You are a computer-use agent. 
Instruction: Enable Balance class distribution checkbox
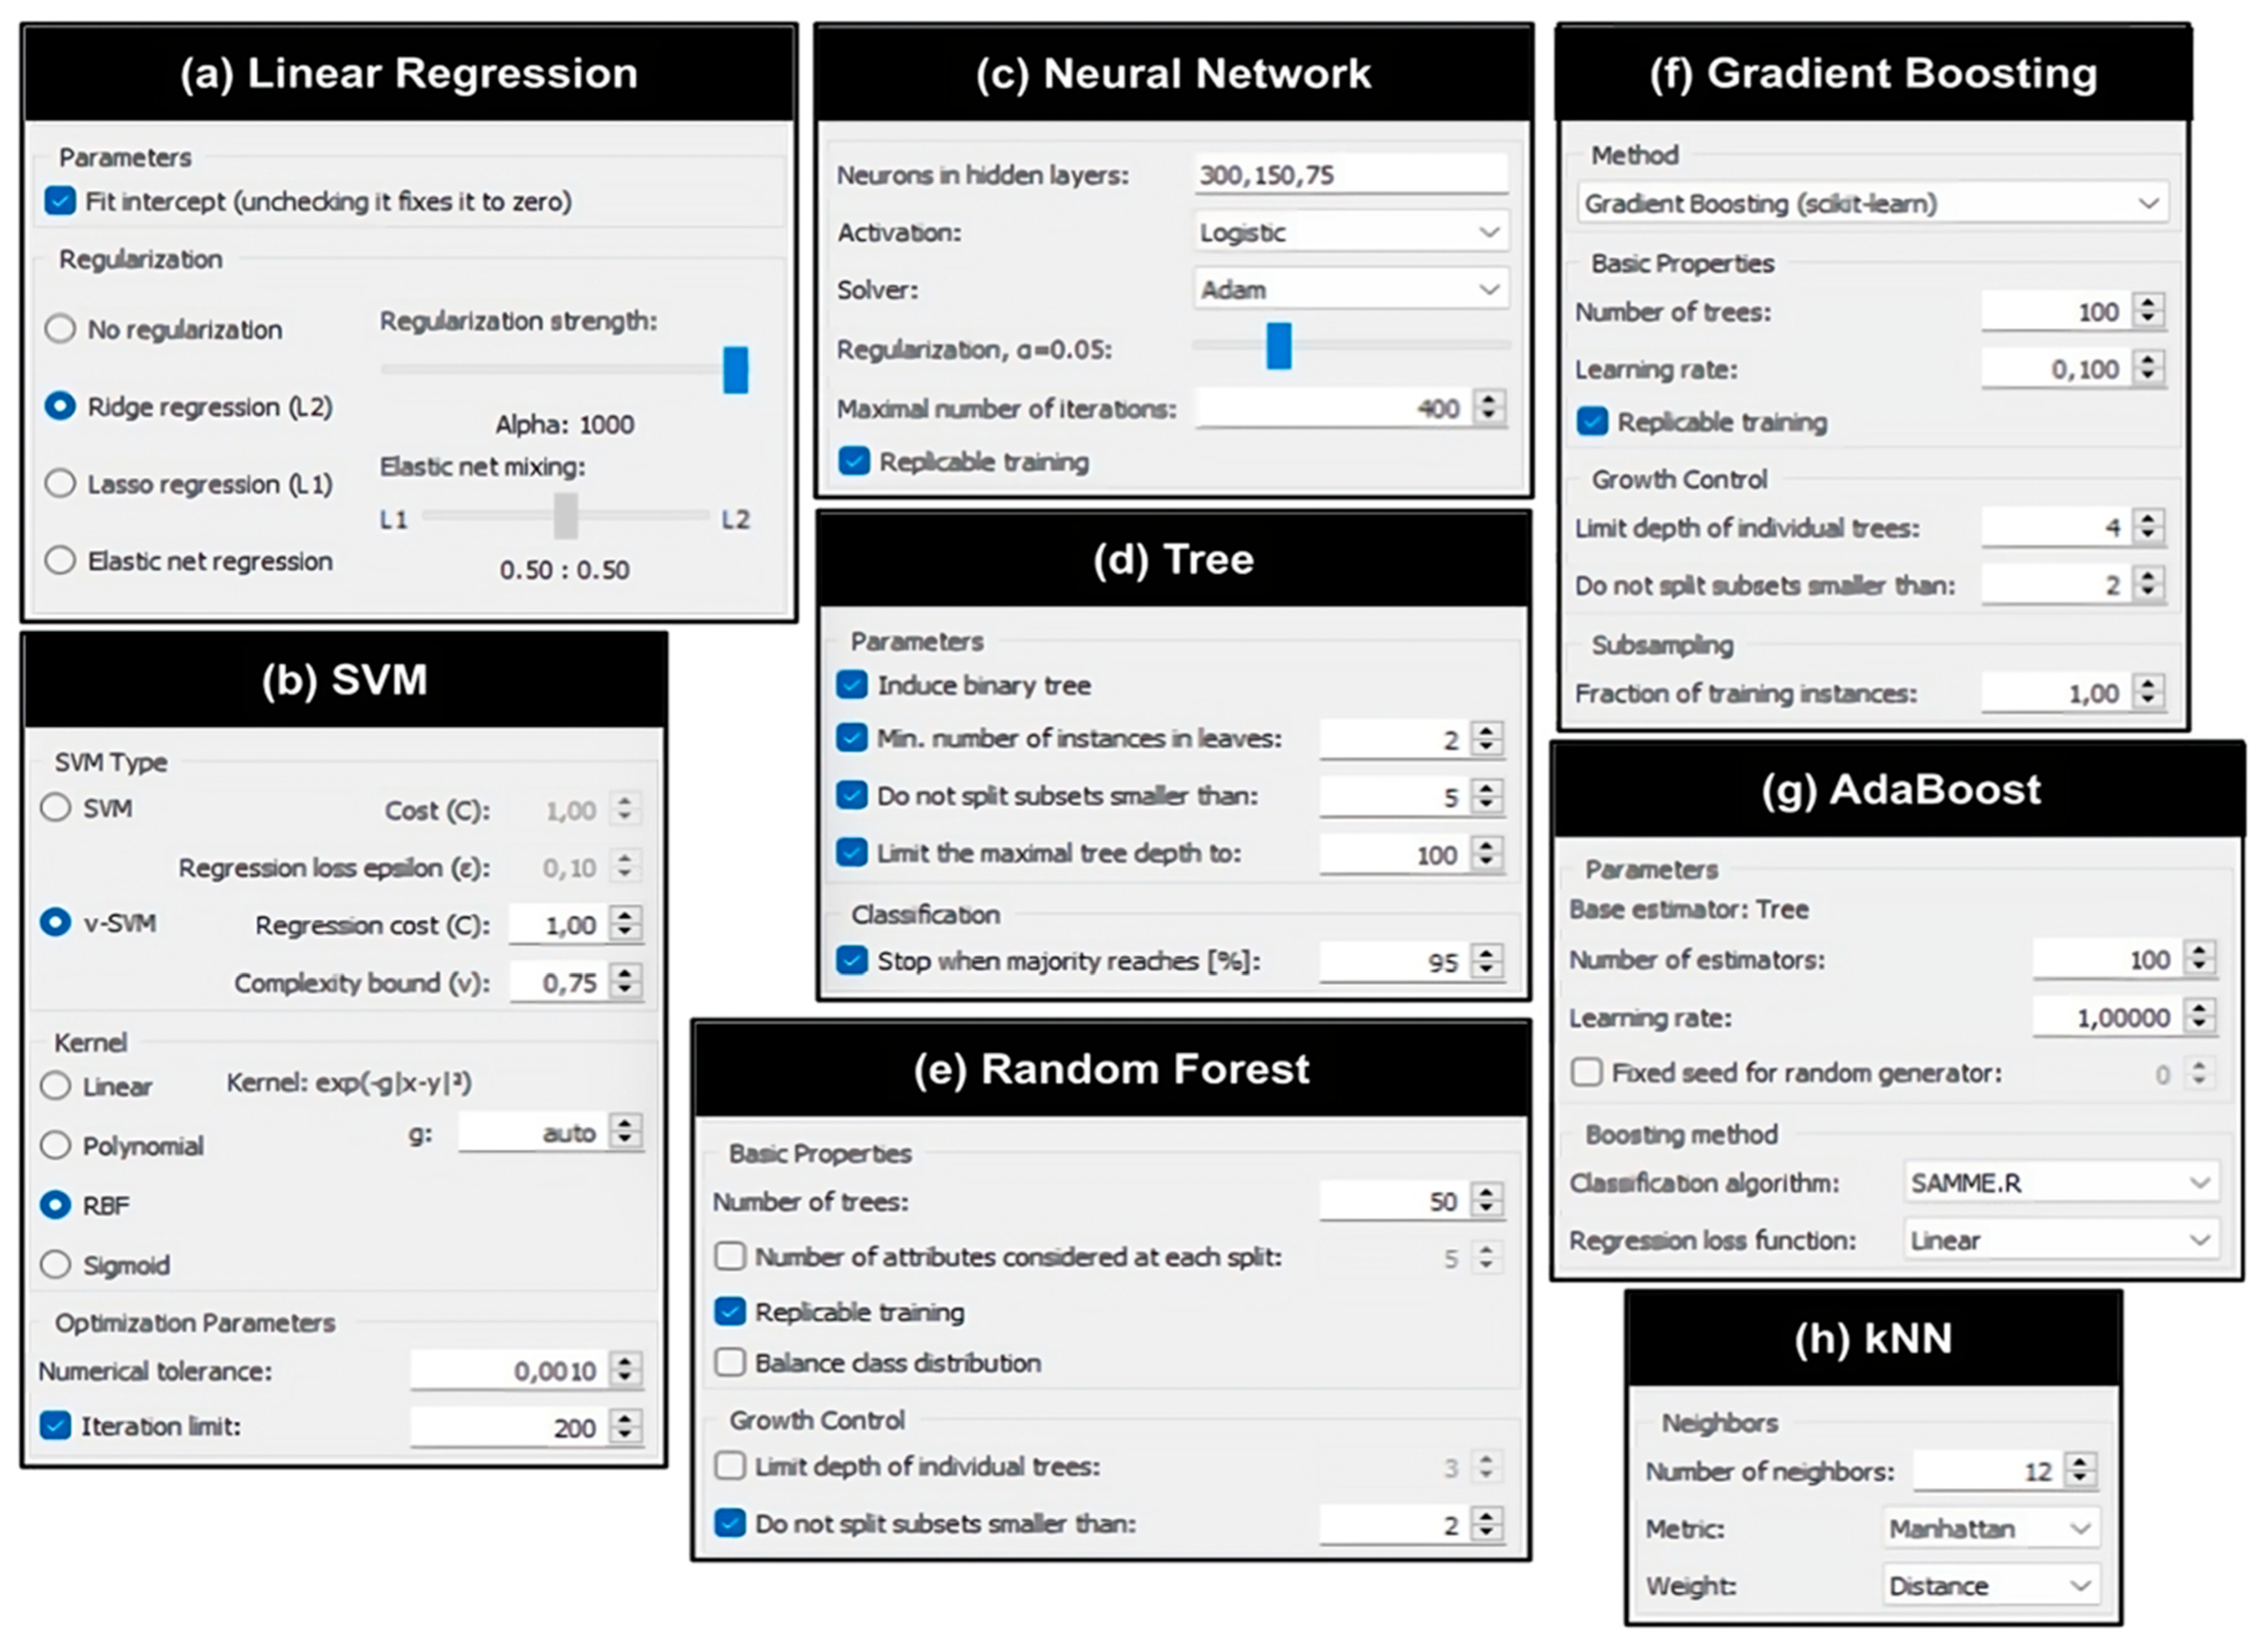(x=730, y=1363)
